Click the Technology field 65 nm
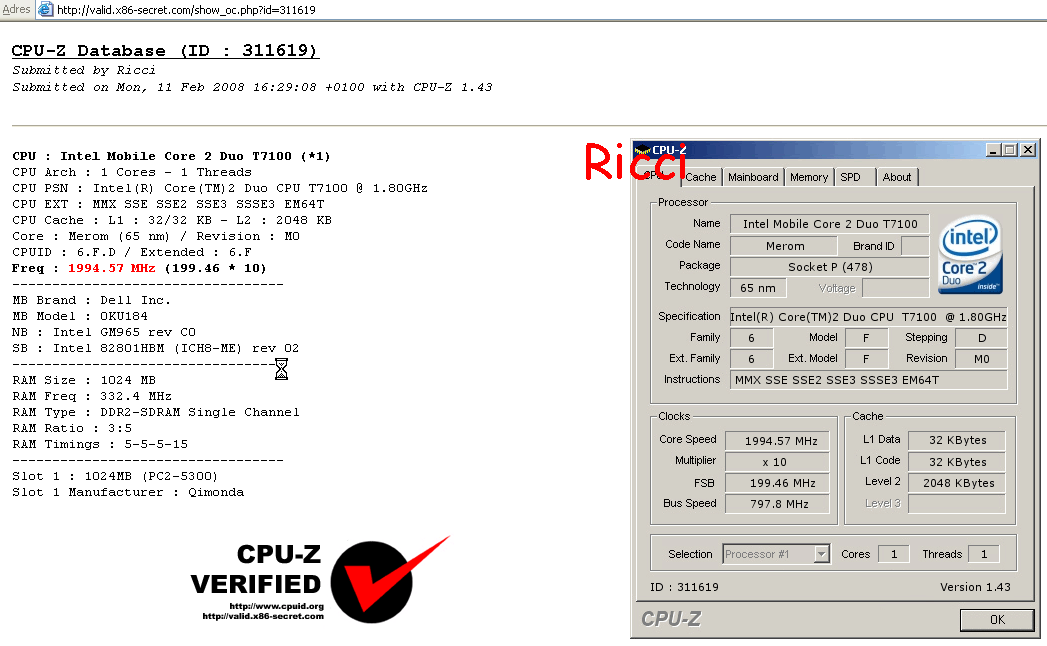 pos(758,288)
